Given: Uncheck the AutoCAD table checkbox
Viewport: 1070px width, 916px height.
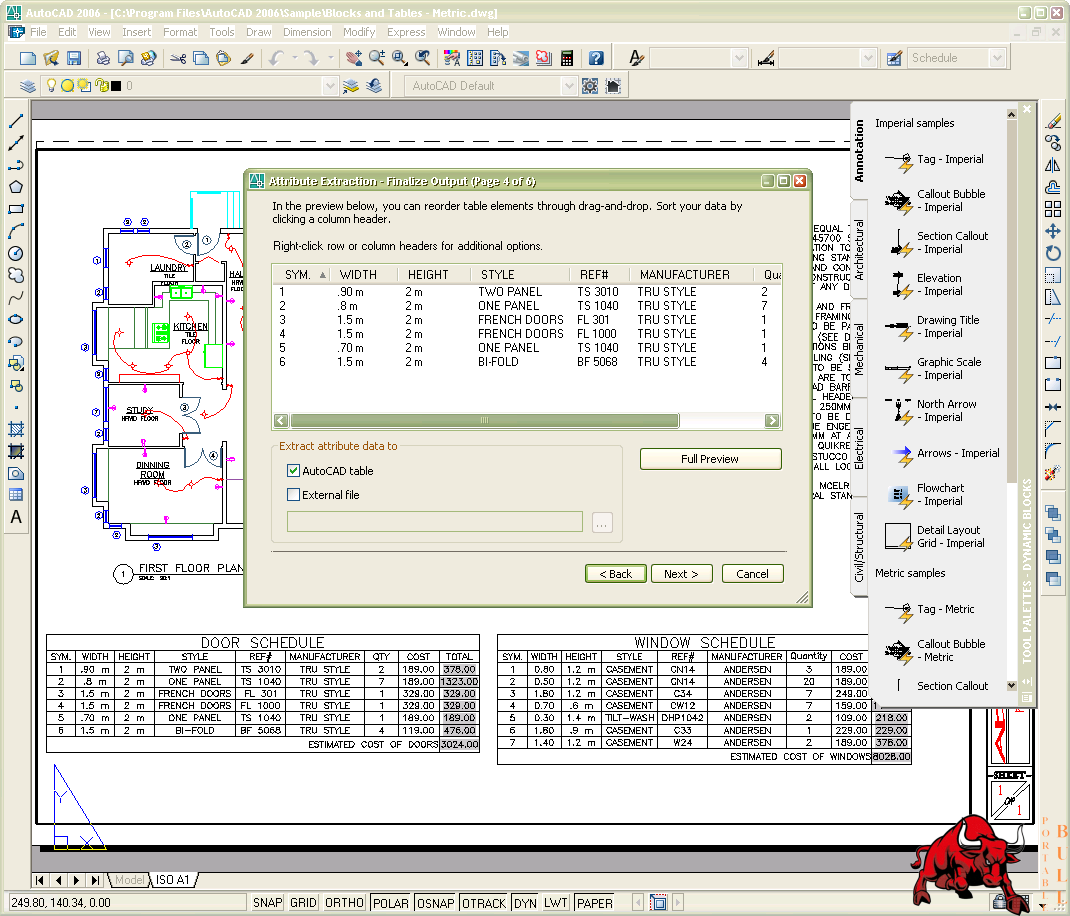Looking at the screenshot, I should pyautogui.click(x=293, y=470).
